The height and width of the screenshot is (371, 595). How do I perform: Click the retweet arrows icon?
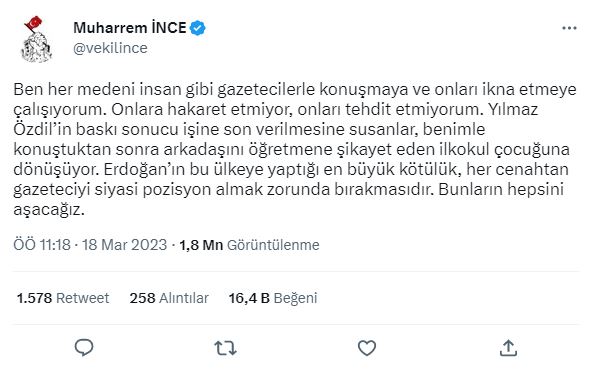[225, 348]
